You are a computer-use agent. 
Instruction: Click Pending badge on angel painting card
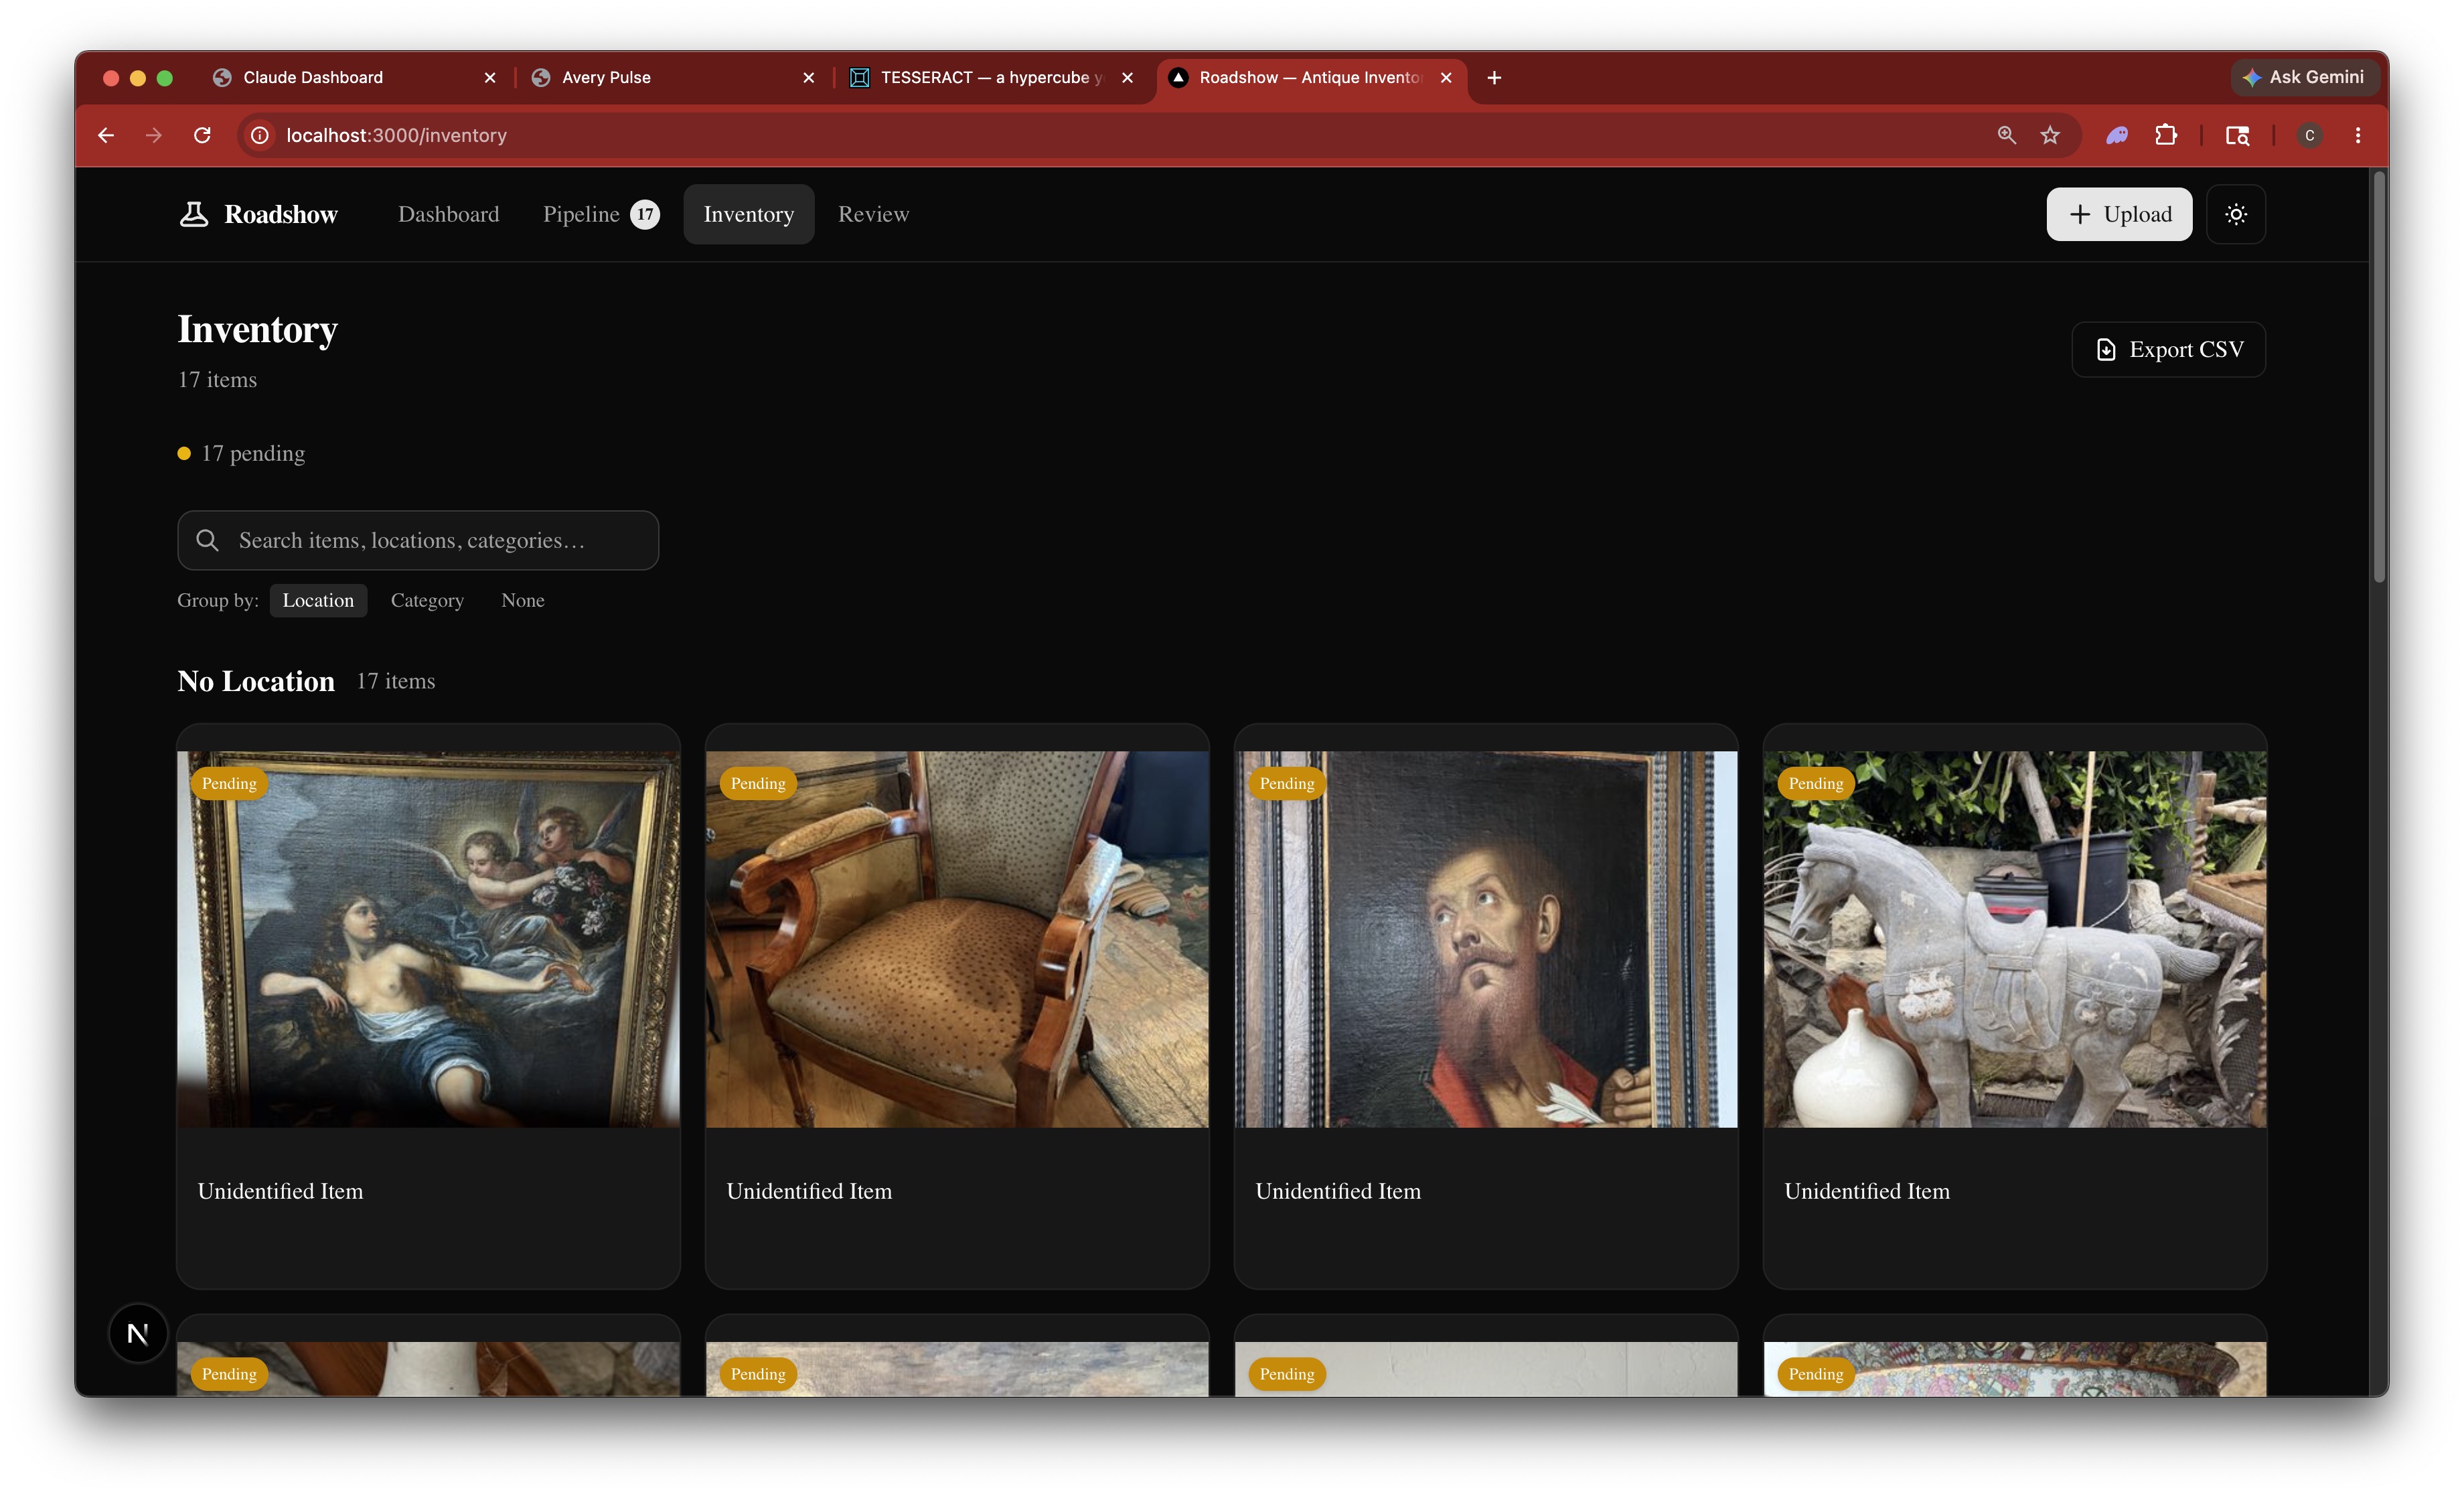coord(229,783)
